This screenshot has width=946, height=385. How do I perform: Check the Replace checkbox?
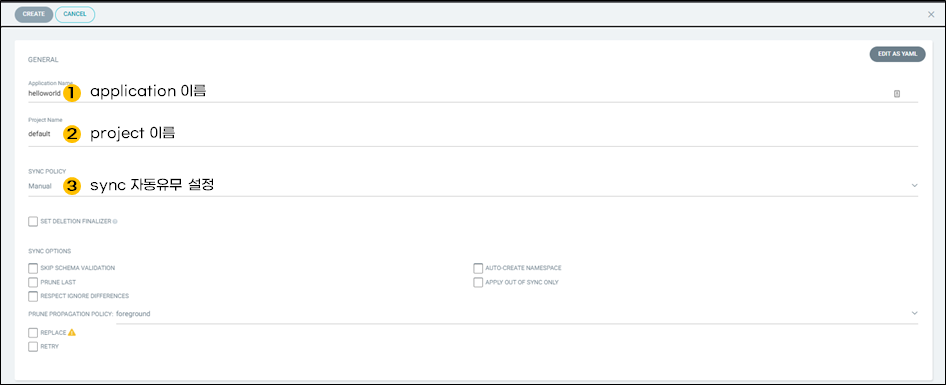click(x=33, y=332)
